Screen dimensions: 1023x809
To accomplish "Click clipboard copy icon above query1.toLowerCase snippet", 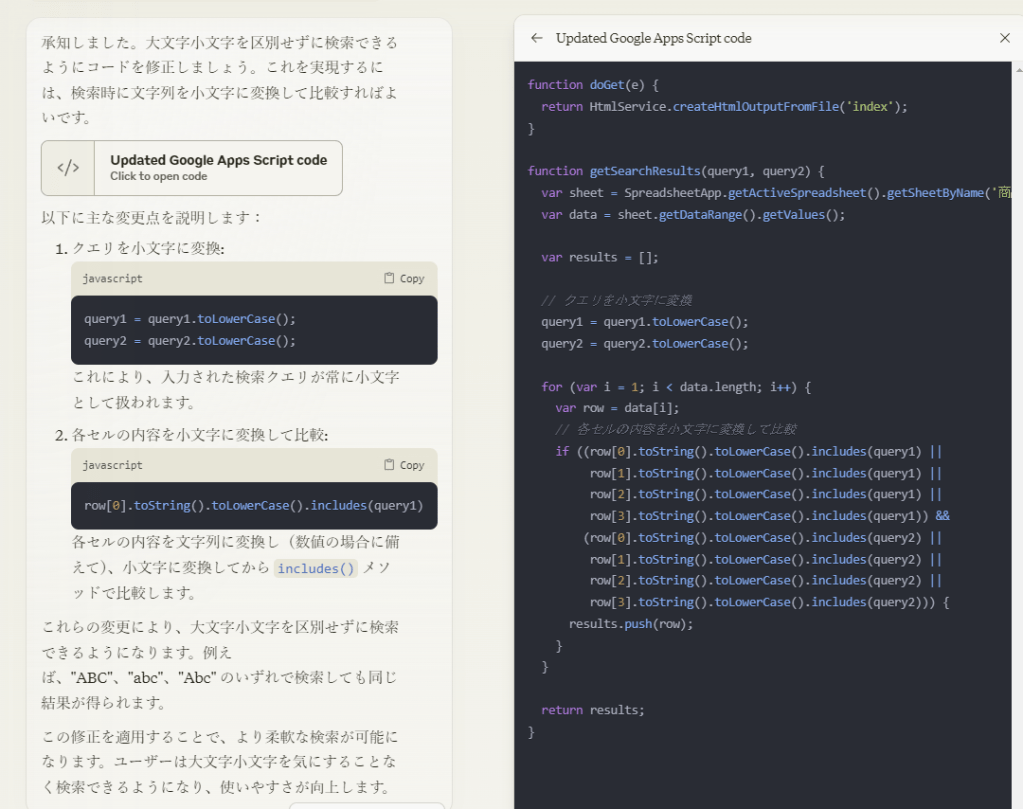I will pos(390,278).
